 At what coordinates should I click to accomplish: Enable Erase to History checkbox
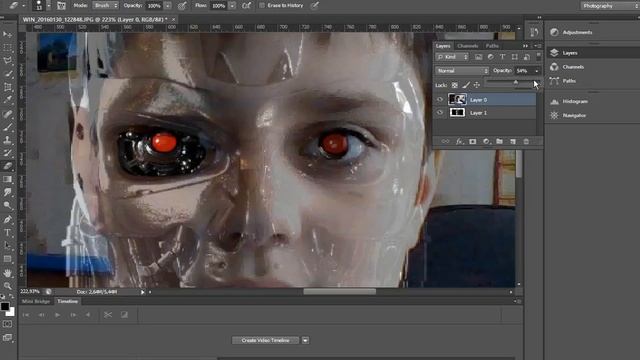[262, 6]
